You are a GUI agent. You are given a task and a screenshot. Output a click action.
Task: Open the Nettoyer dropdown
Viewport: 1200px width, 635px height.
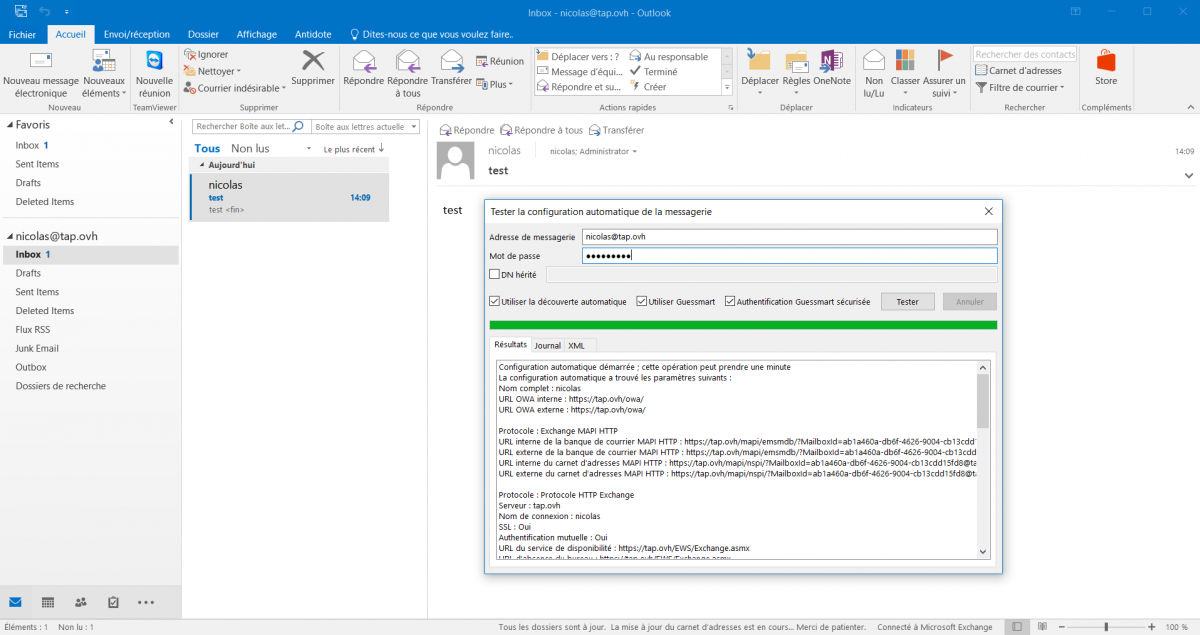212,71
